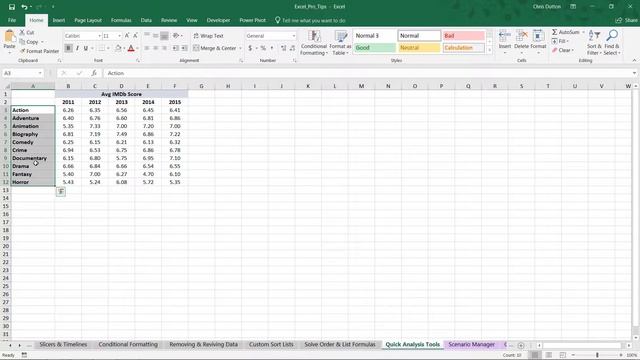This screenshot has width=640, height=360.
Task: Switch to the Page Layout tab
Action: (x=88, y=20)
